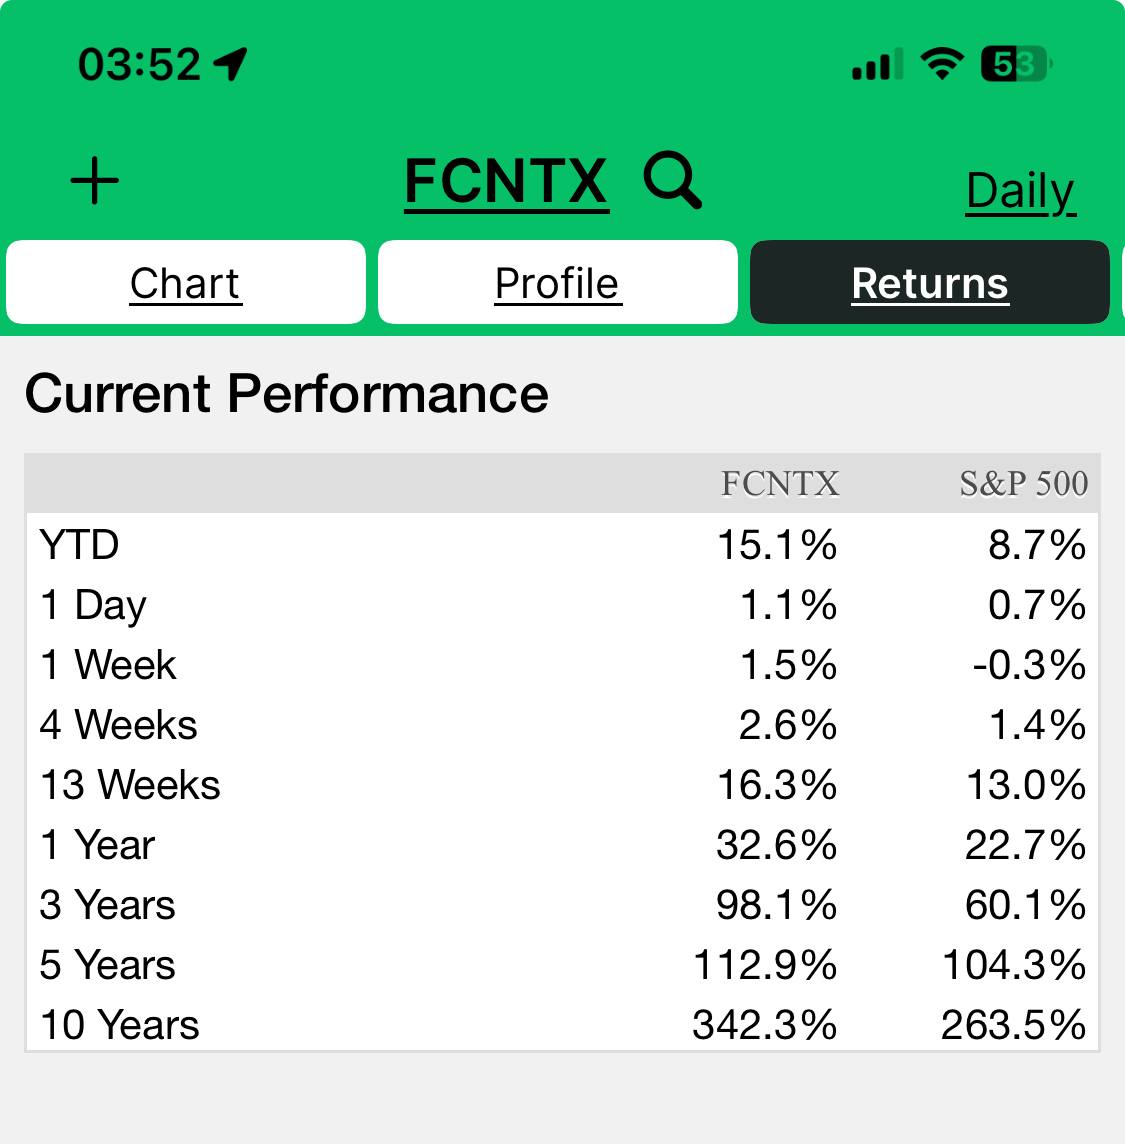The width and height of the screenshot is (1125, 1144).
Task: Tap the FCNTX ticker symbol title
Action: (506, 182)
